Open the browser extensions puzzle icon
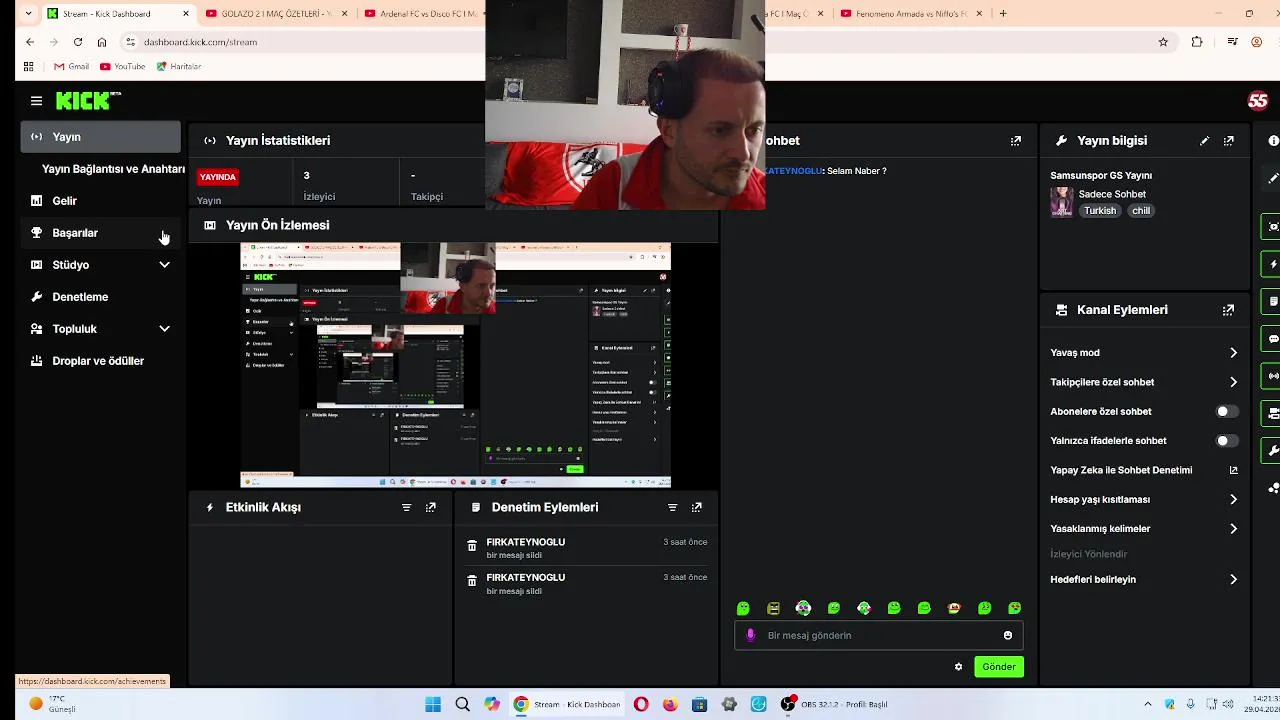The image size is (1280, 720). point(1197,42)
